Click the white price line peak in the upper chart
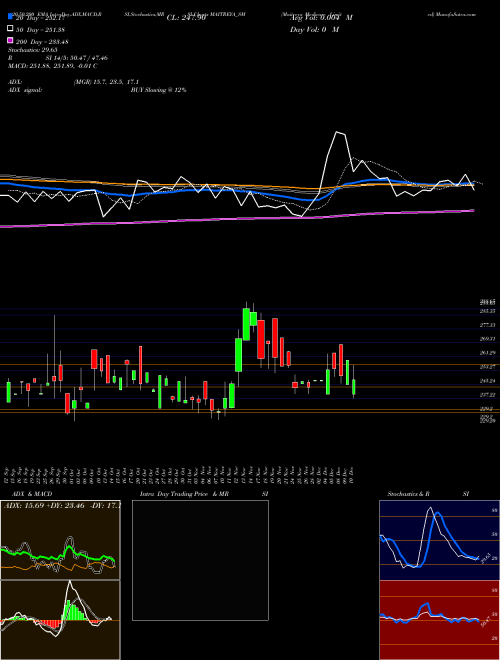Image resolution: width=500 pixels, height=660 pixels. [337, 132]
